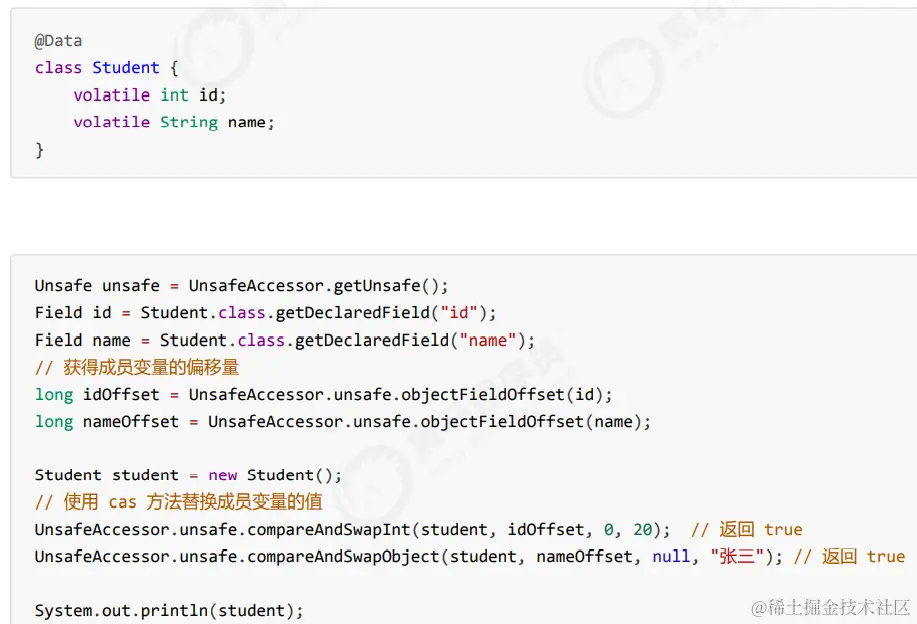Click the 'long nameOffset' declaration line

[x=343, y=421]
